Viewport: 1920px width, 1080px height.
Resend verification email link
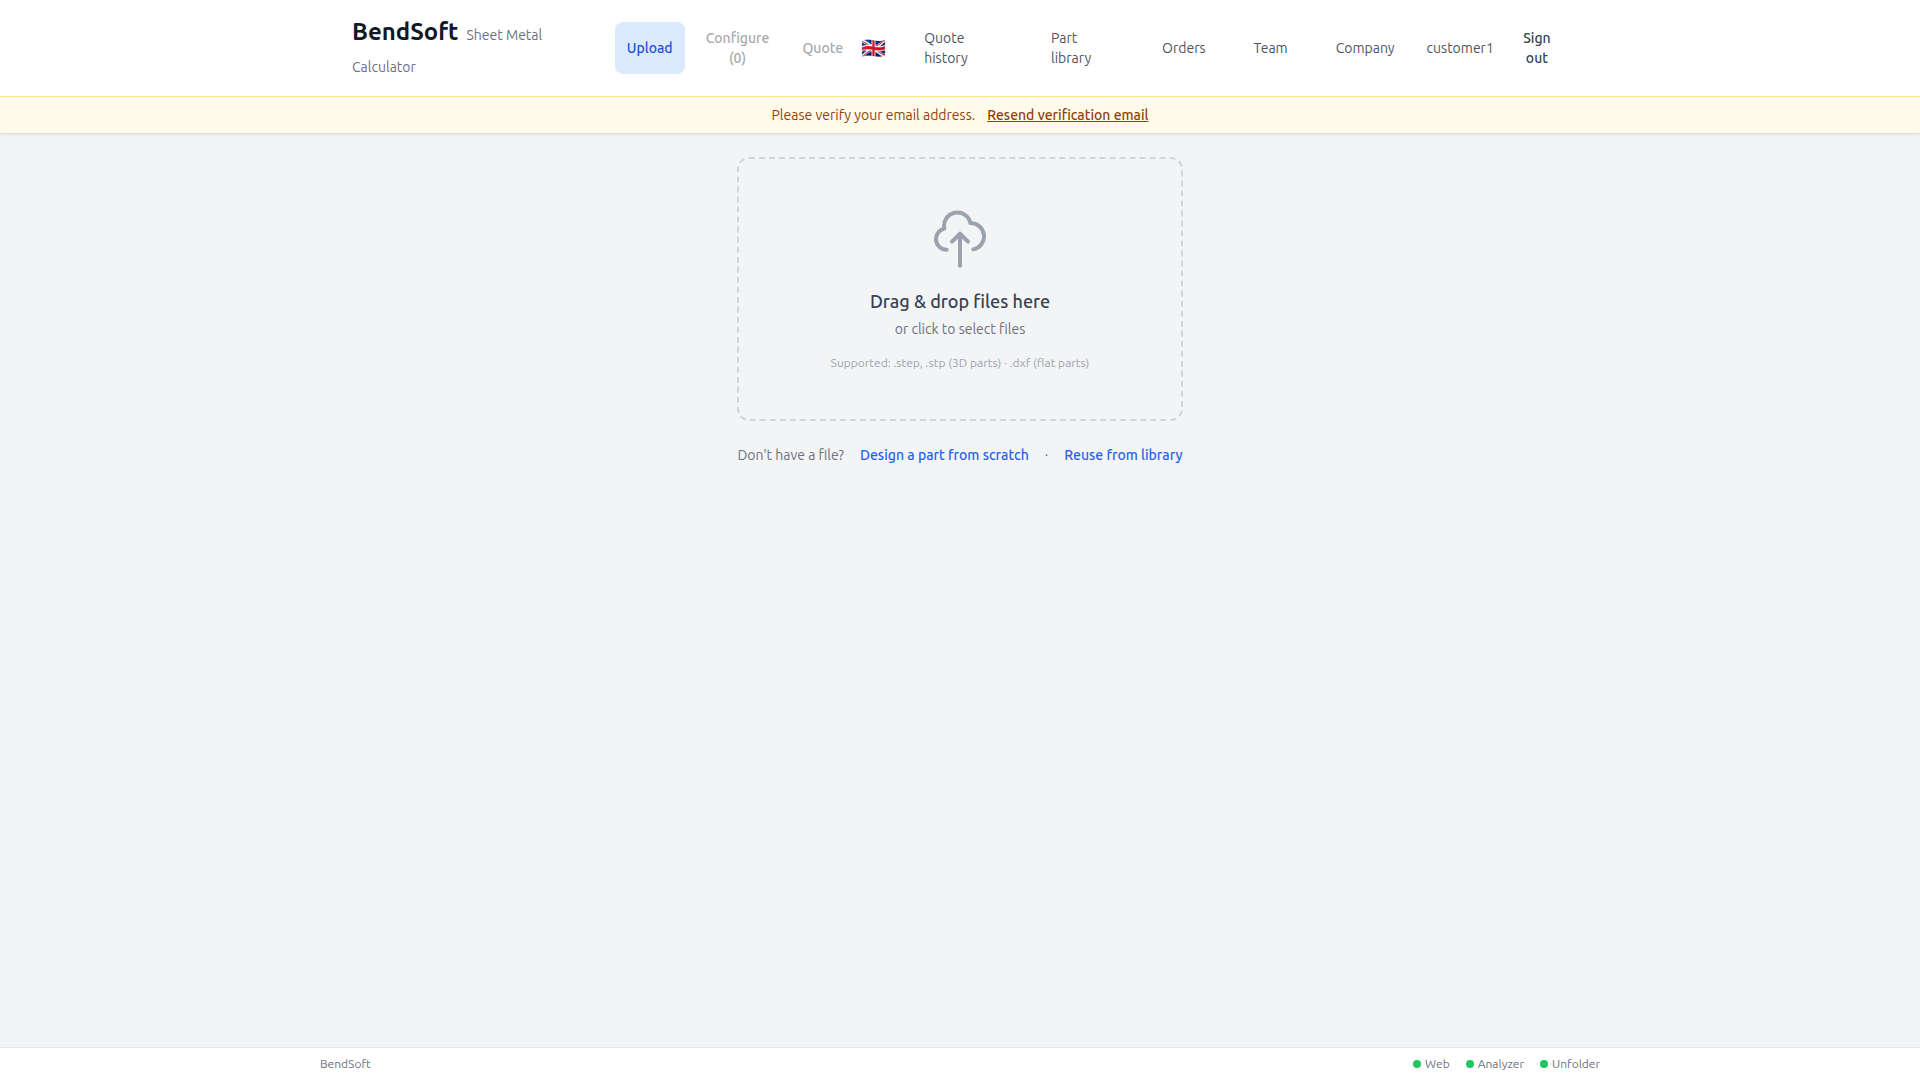(x=1067, y=115)
